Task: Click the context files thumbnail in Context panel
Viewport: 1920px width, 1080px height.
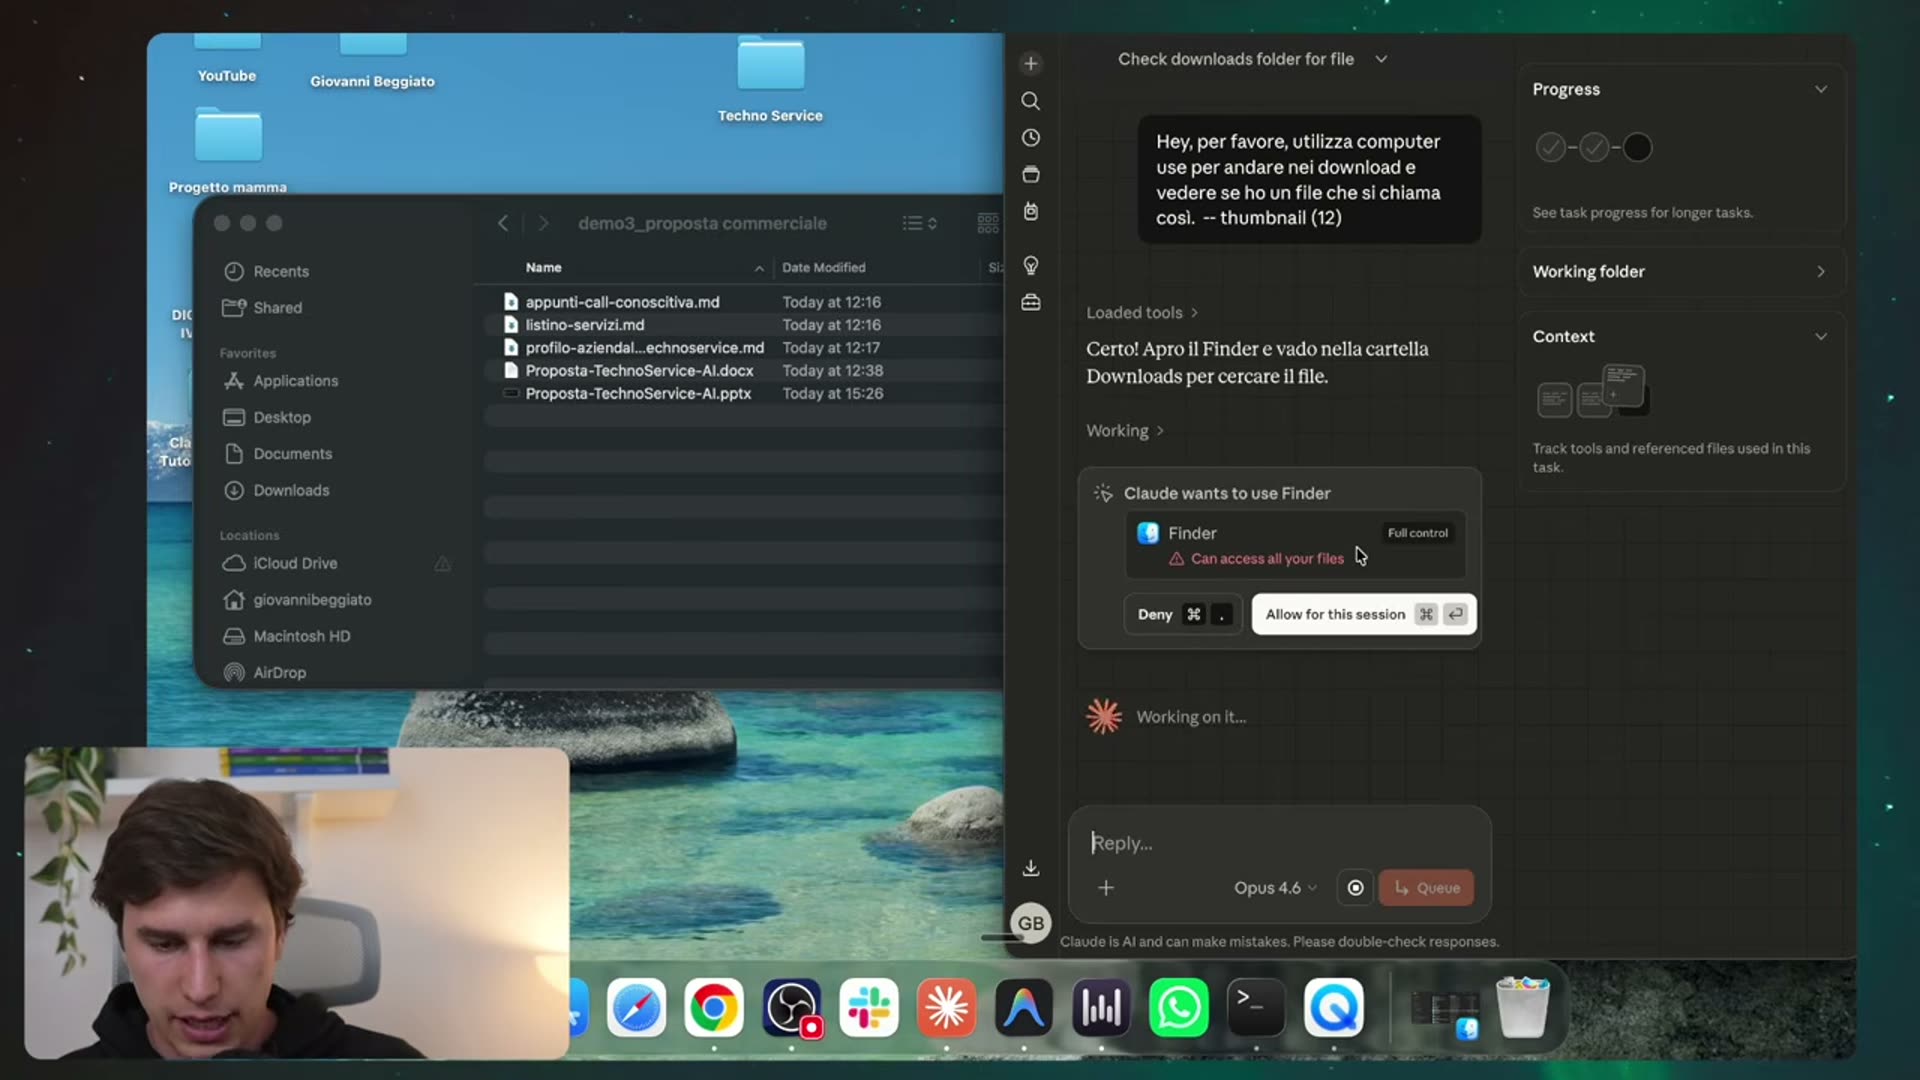Action: click(1592, 392)
